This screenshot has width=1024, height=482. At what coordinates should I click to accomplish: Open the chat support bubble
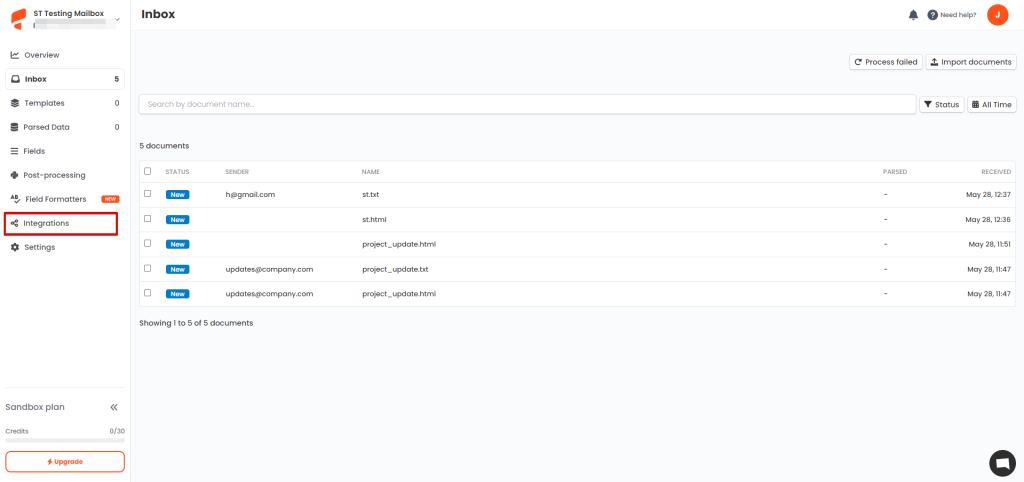pos(1002,463)
